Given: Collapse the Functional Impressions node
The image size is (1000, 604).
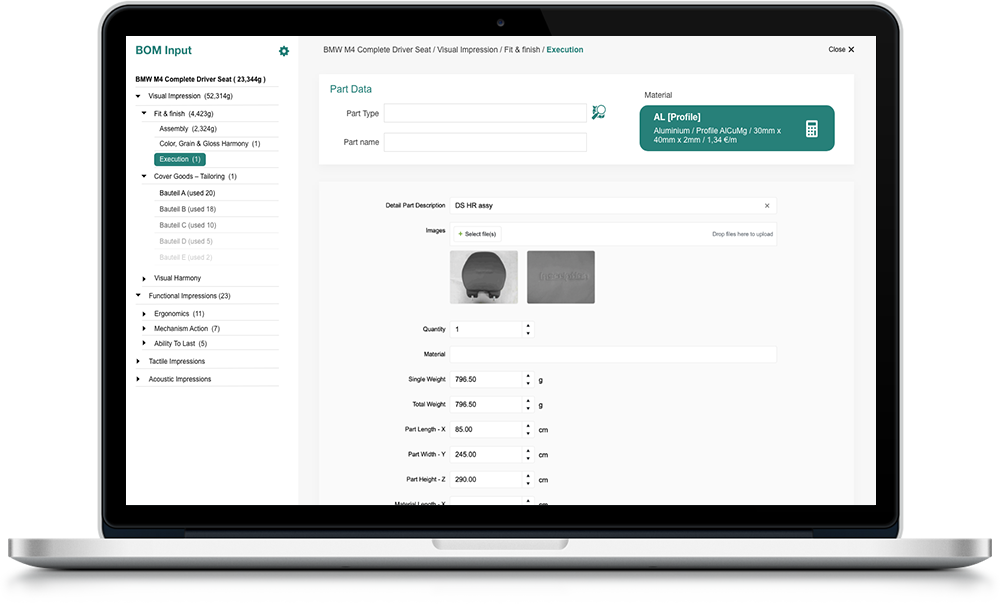Looking at the screenshot, I should [138, 295].
